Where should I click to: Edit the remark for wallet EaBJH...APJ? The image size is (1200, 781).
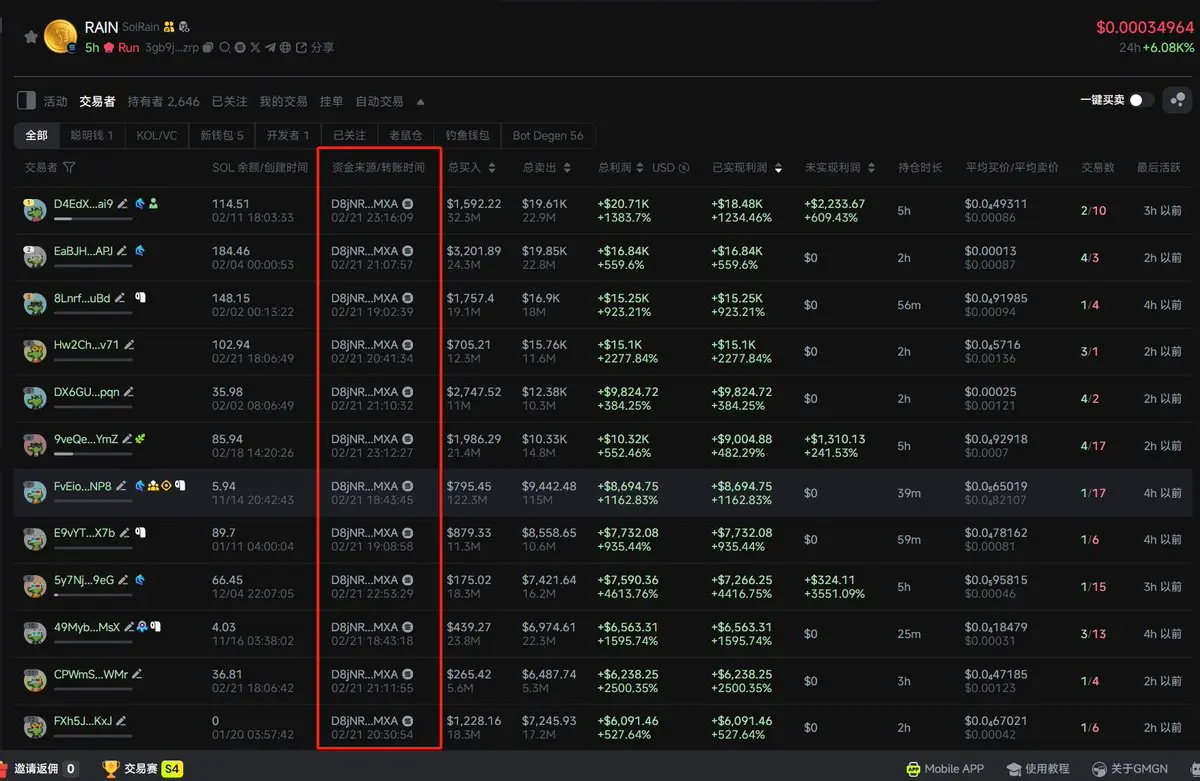123,251
